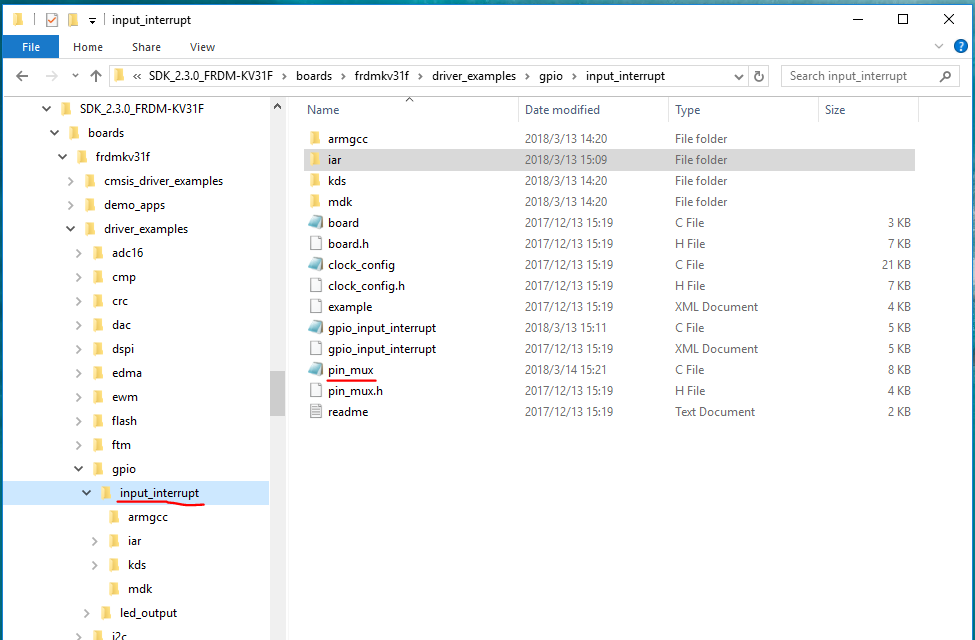Expand the demo_apps tree node
975x640 pixels.
click(71, 205)
